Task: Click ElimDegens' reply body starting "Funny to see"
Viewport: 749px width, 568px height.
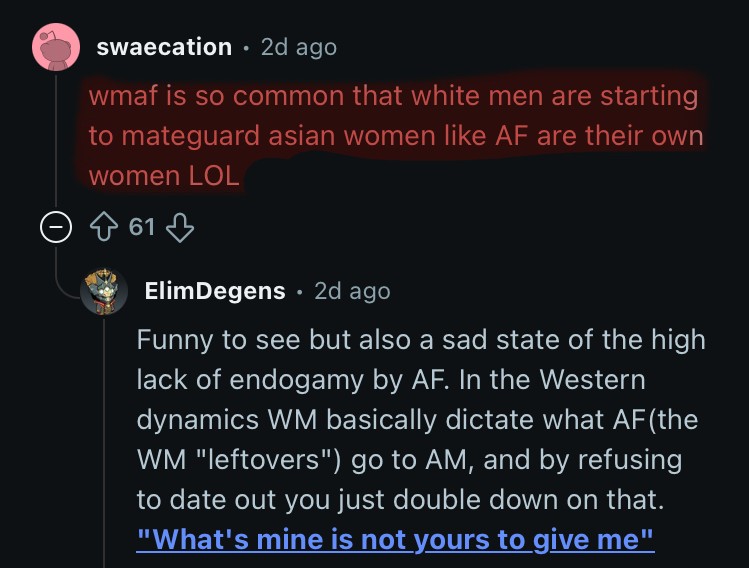Action: click(x=421, y=419)
